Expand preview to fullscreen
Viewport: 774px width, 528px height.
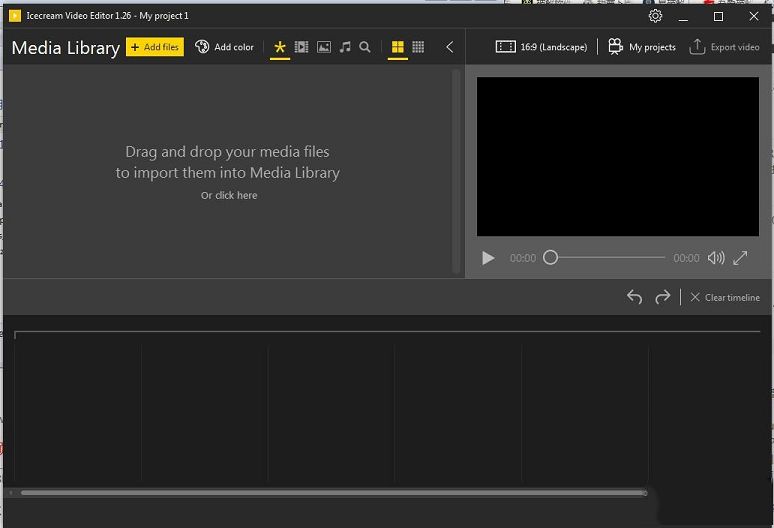point(740,258)
